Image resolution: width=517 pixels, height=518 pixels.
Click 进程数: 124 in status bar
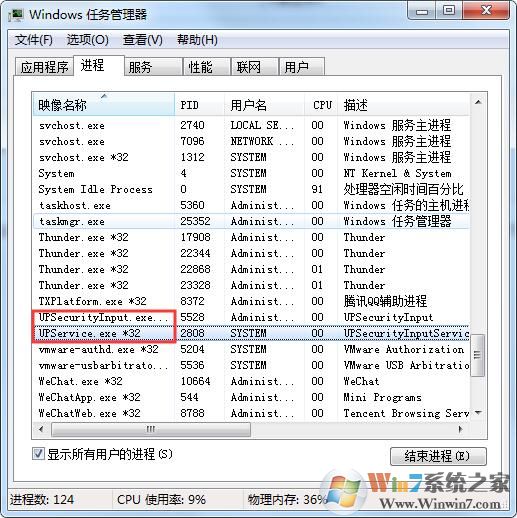click(x=42, y=500)
